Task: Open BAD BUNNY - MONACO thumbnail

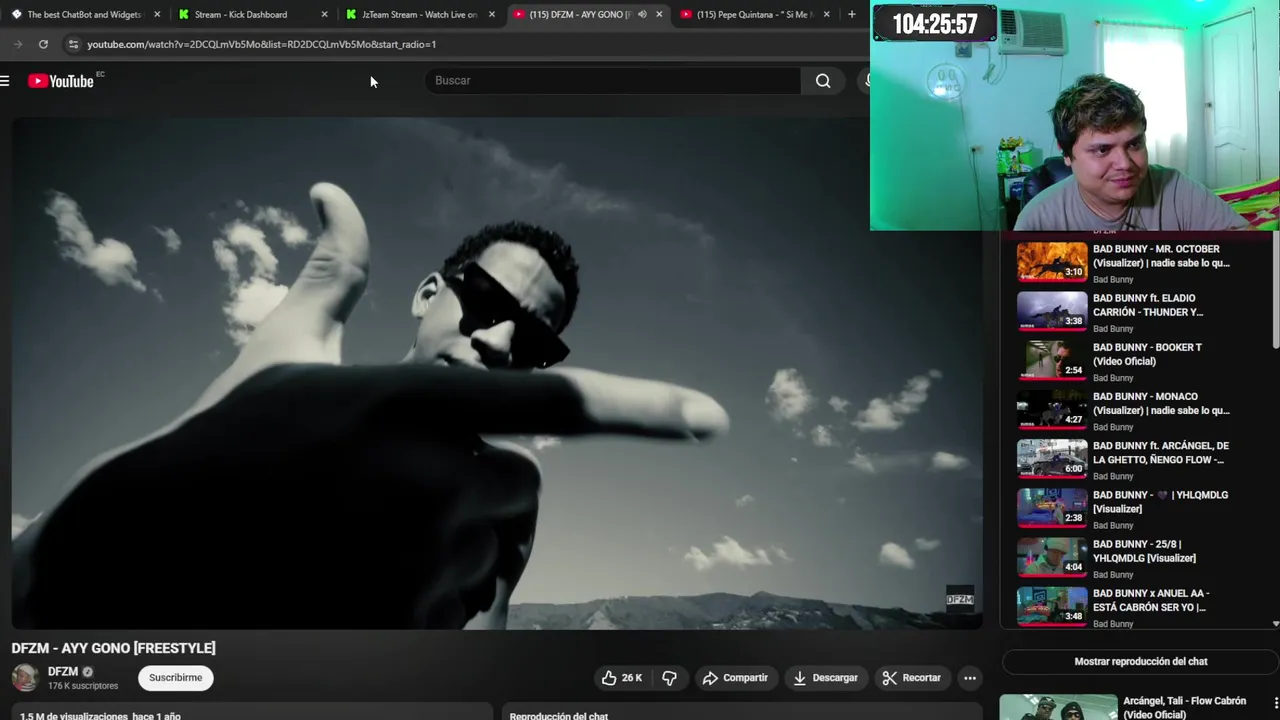Action: tap(1052, 409)
